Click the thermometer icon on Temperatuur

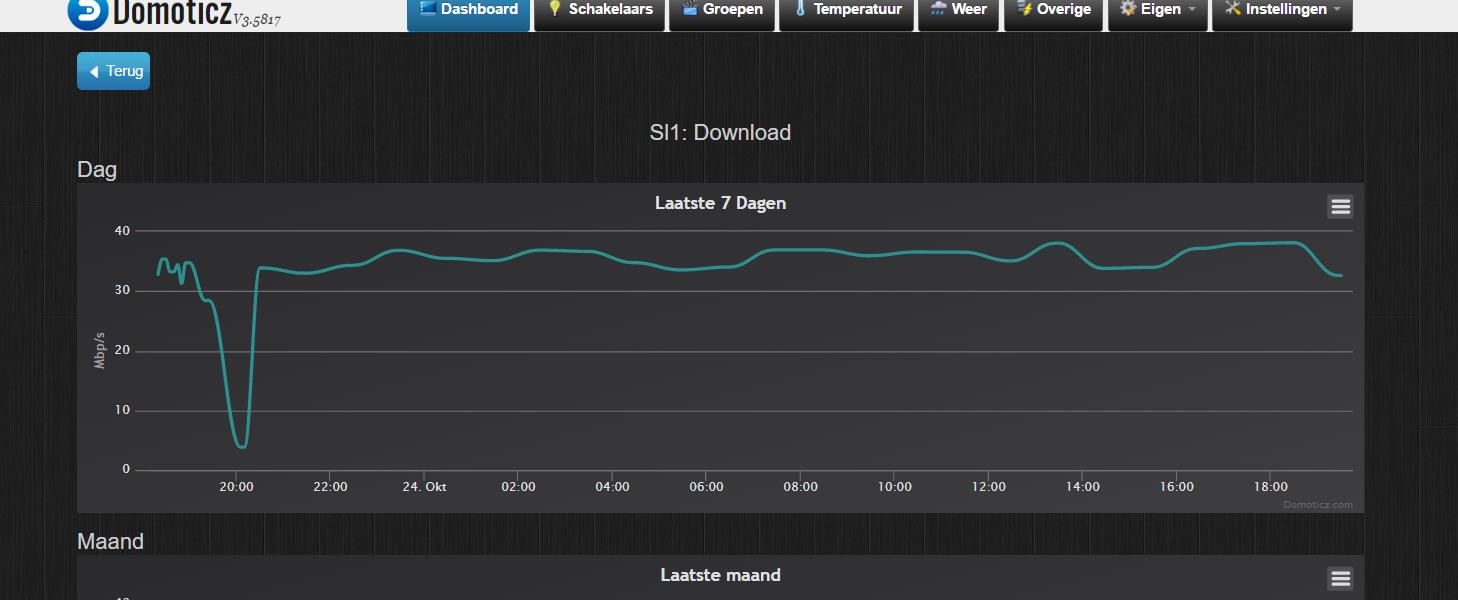(800, 9)
